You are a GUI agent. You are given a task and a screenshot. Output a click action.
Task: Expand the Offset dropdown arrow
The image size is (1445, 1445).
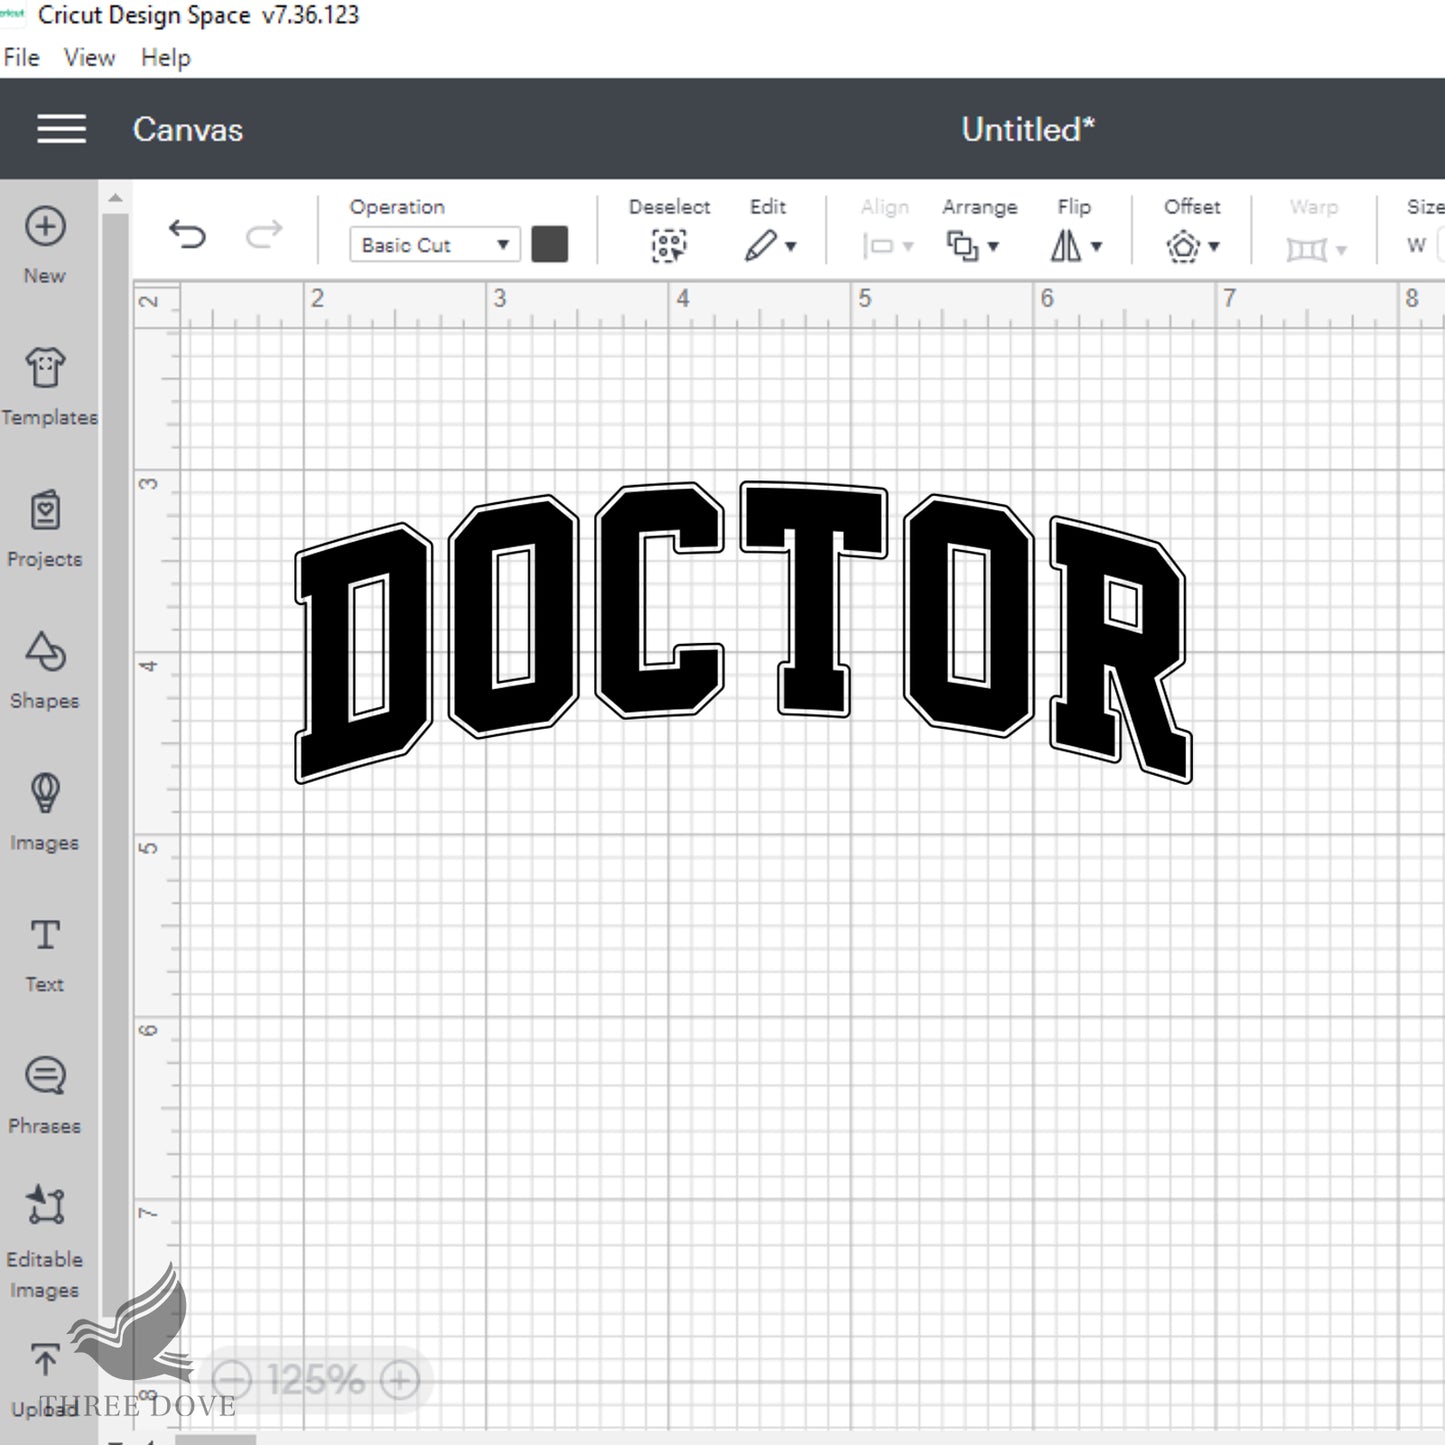coord(1214,247)
